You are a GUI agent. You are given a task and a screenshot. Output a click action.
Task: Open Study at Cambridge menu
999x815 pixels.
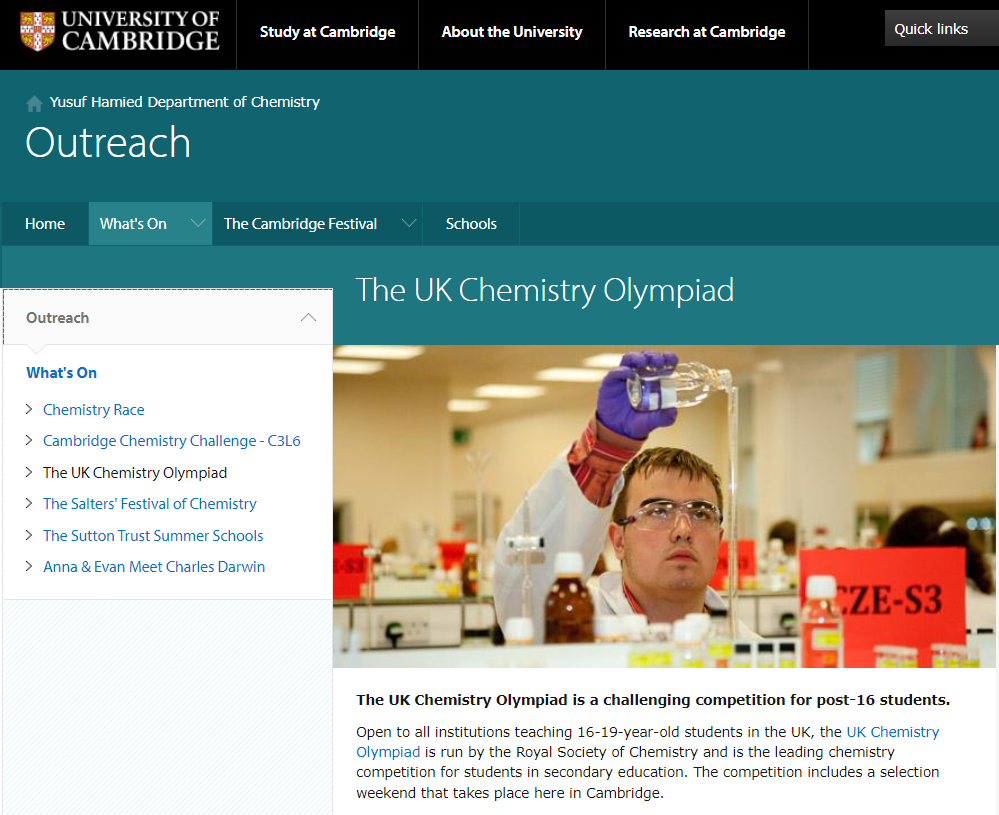pos(327,32)
